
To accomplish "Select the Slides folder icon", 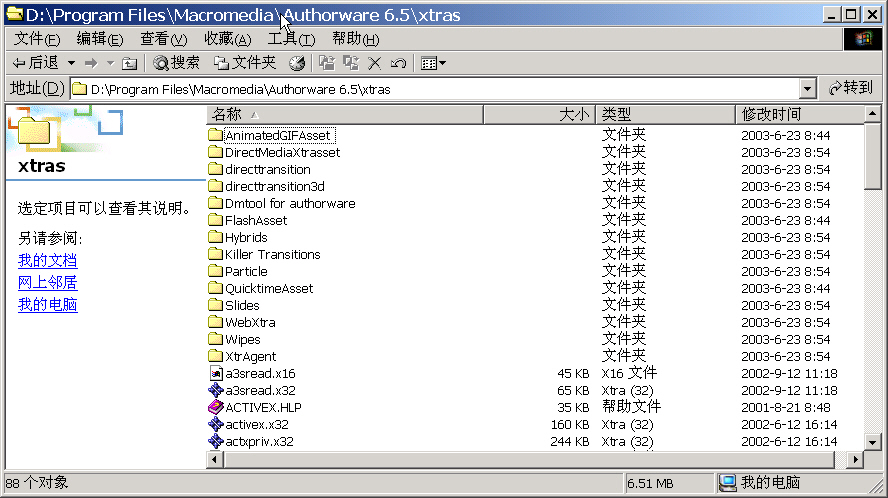I will tap(215, 305).
